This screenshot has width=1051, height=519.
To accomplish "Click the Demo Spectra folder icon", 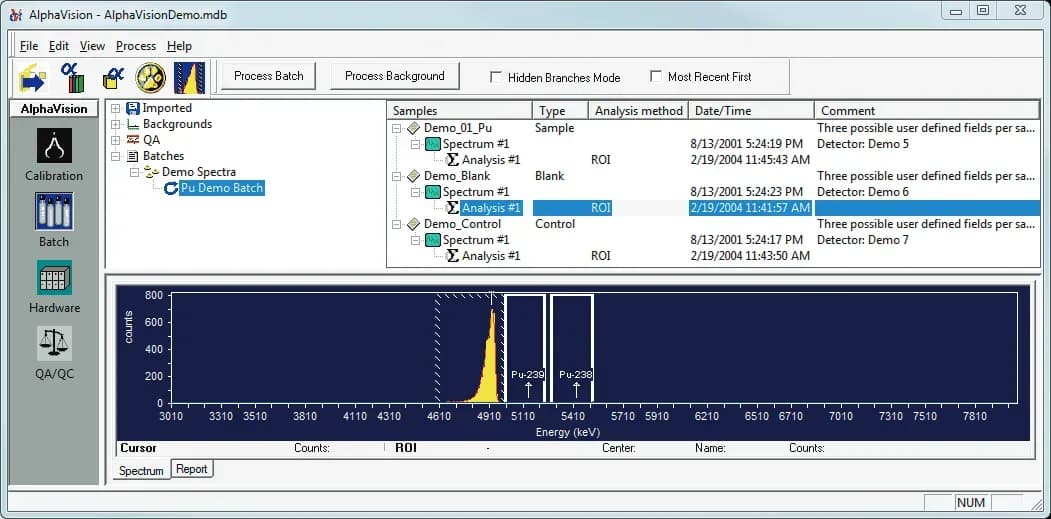I will (x=152, y=172).
